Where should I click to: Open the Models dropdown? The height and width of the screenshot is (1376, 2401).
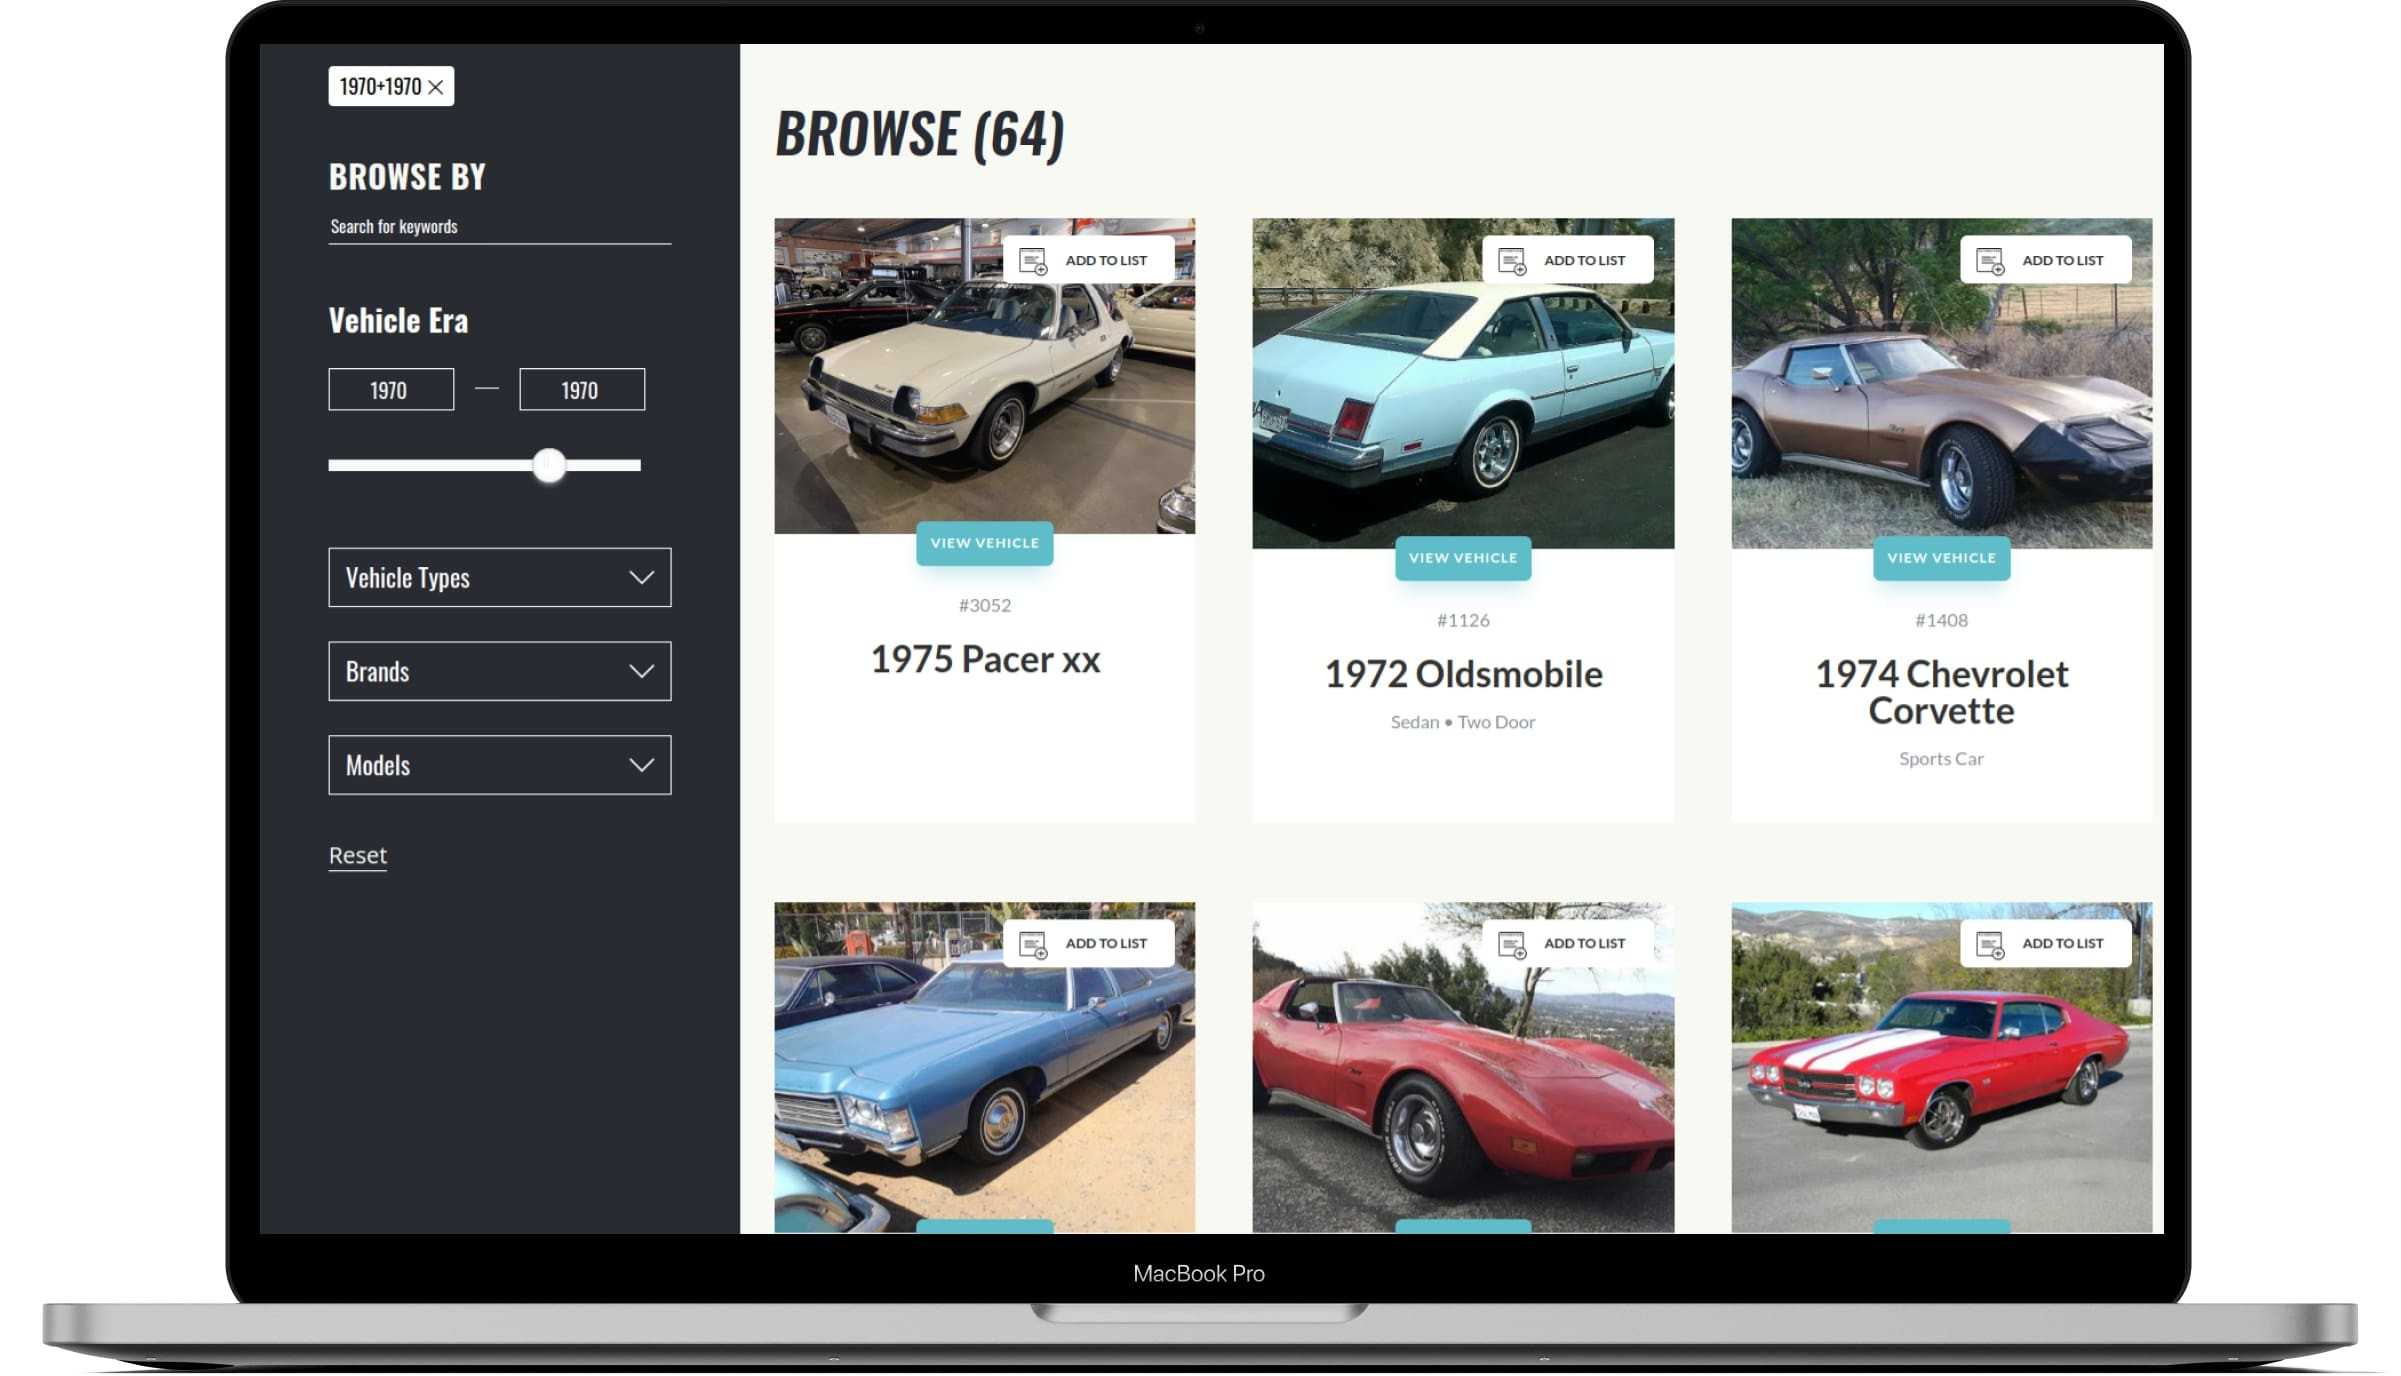tap(499, 765)
